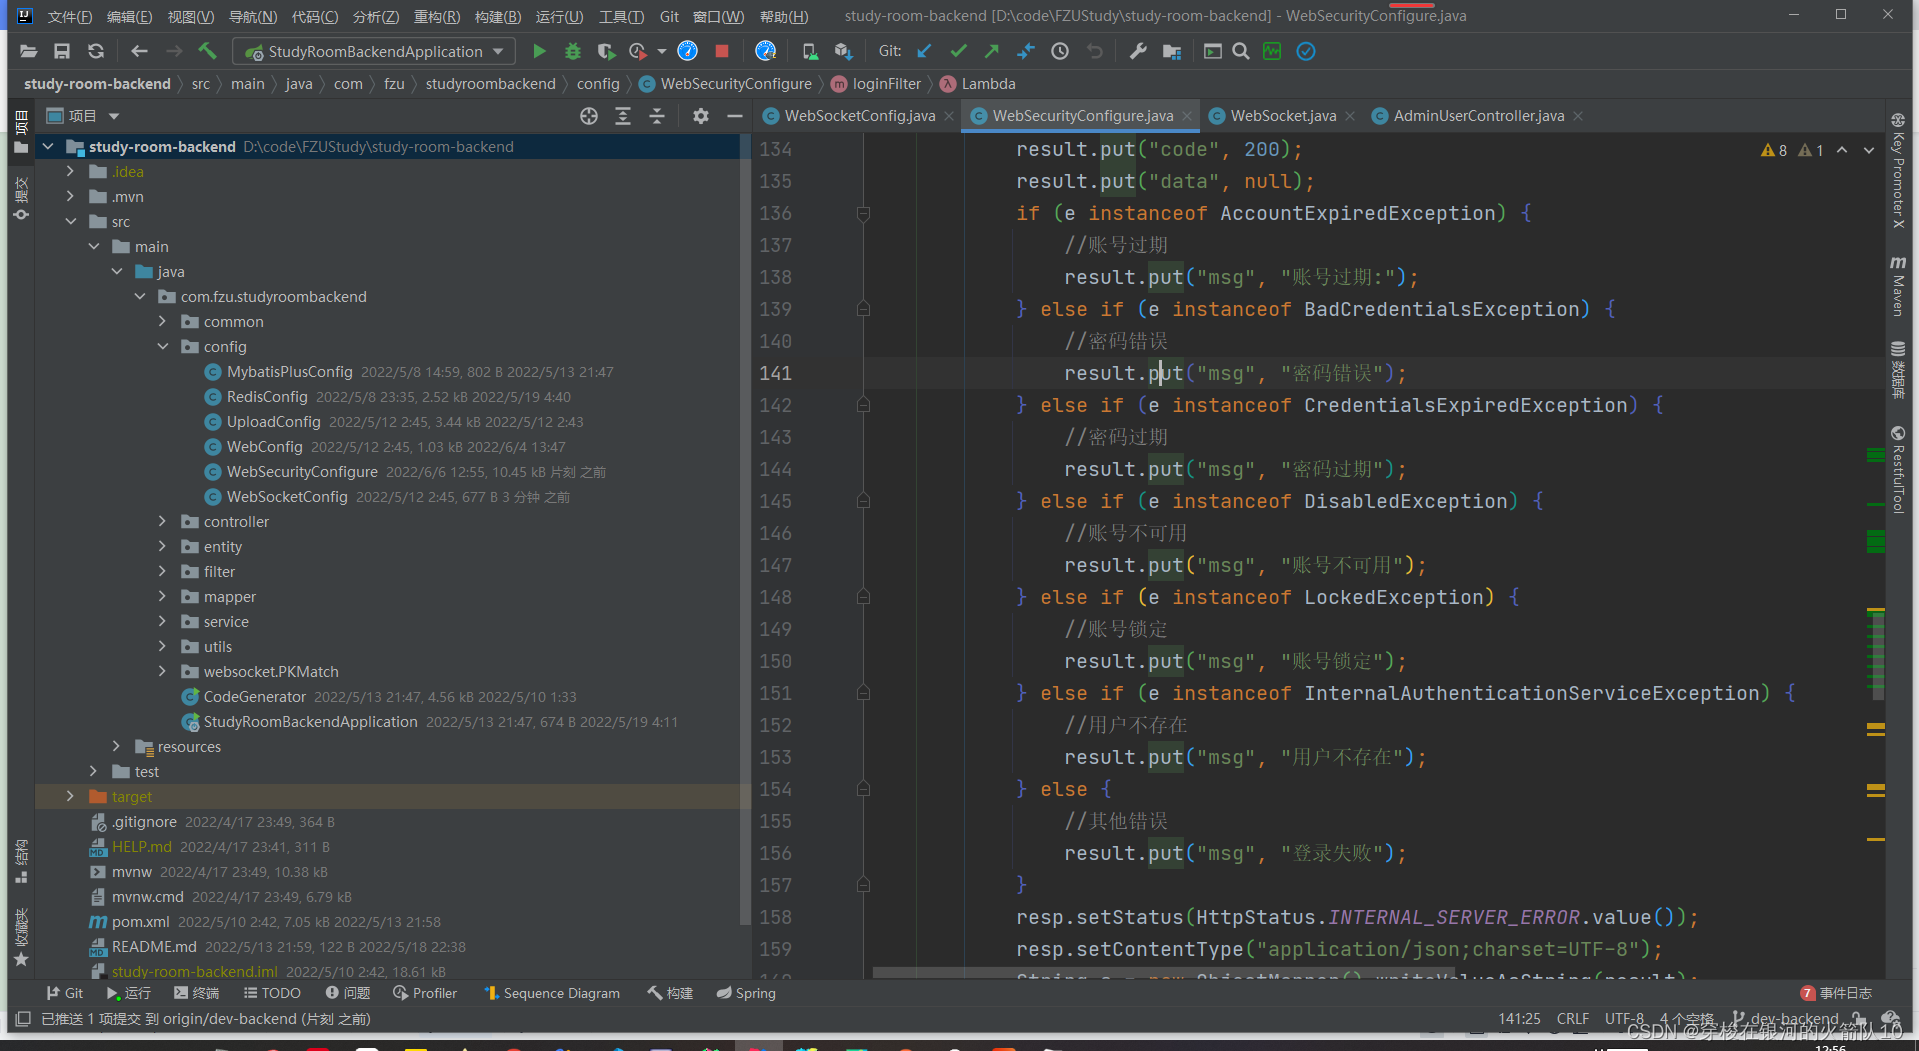Open the TODO tool window
1919x1051 pixels.
click(x=272, y=993)
